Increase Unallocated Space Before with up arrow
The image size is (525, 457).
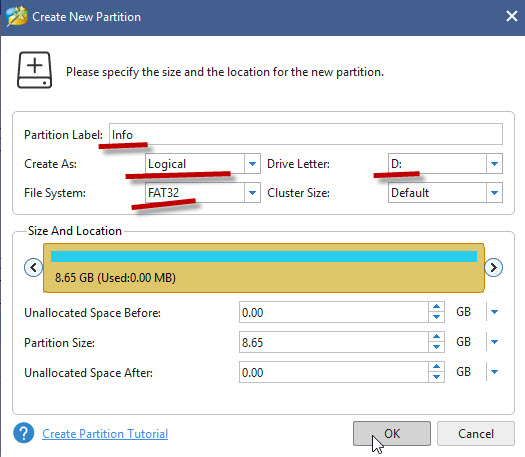pyautogui.click(x=436, y=307)
